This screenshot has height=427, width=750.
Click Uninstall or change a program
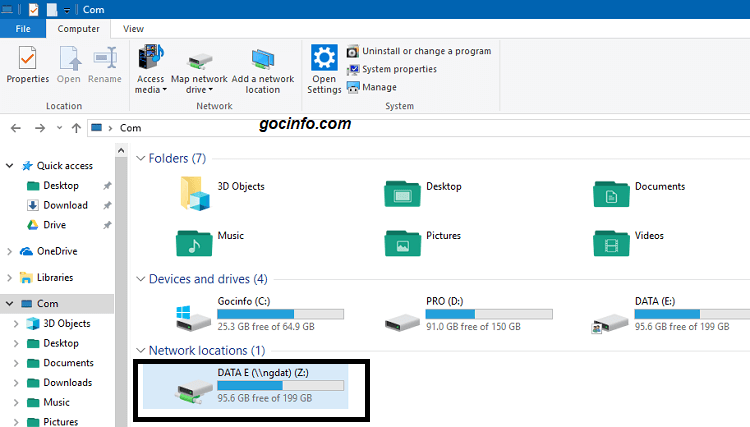419,51
